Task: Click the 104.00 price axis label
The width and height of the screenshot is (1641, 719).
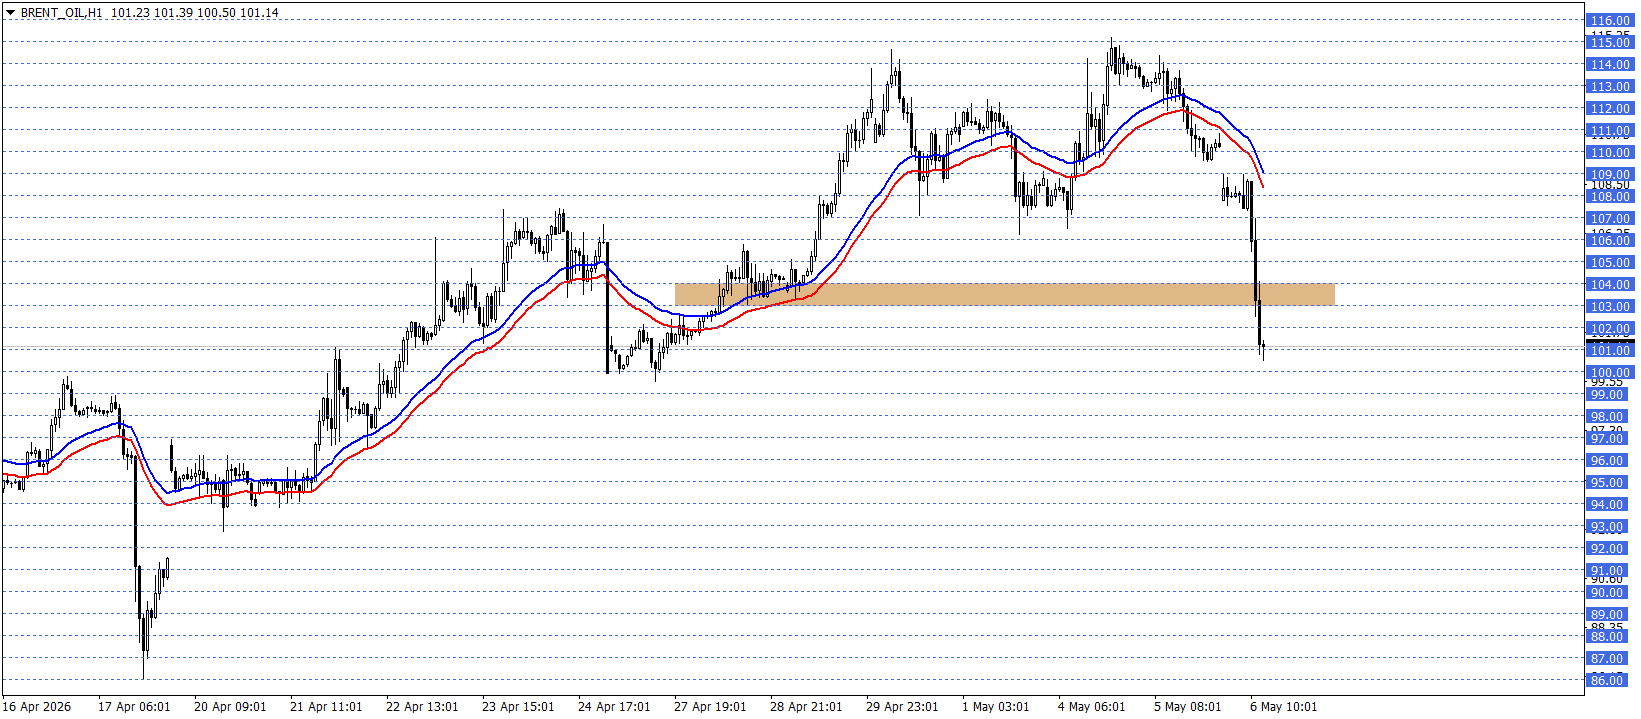Action: (x=1610, y=284)
